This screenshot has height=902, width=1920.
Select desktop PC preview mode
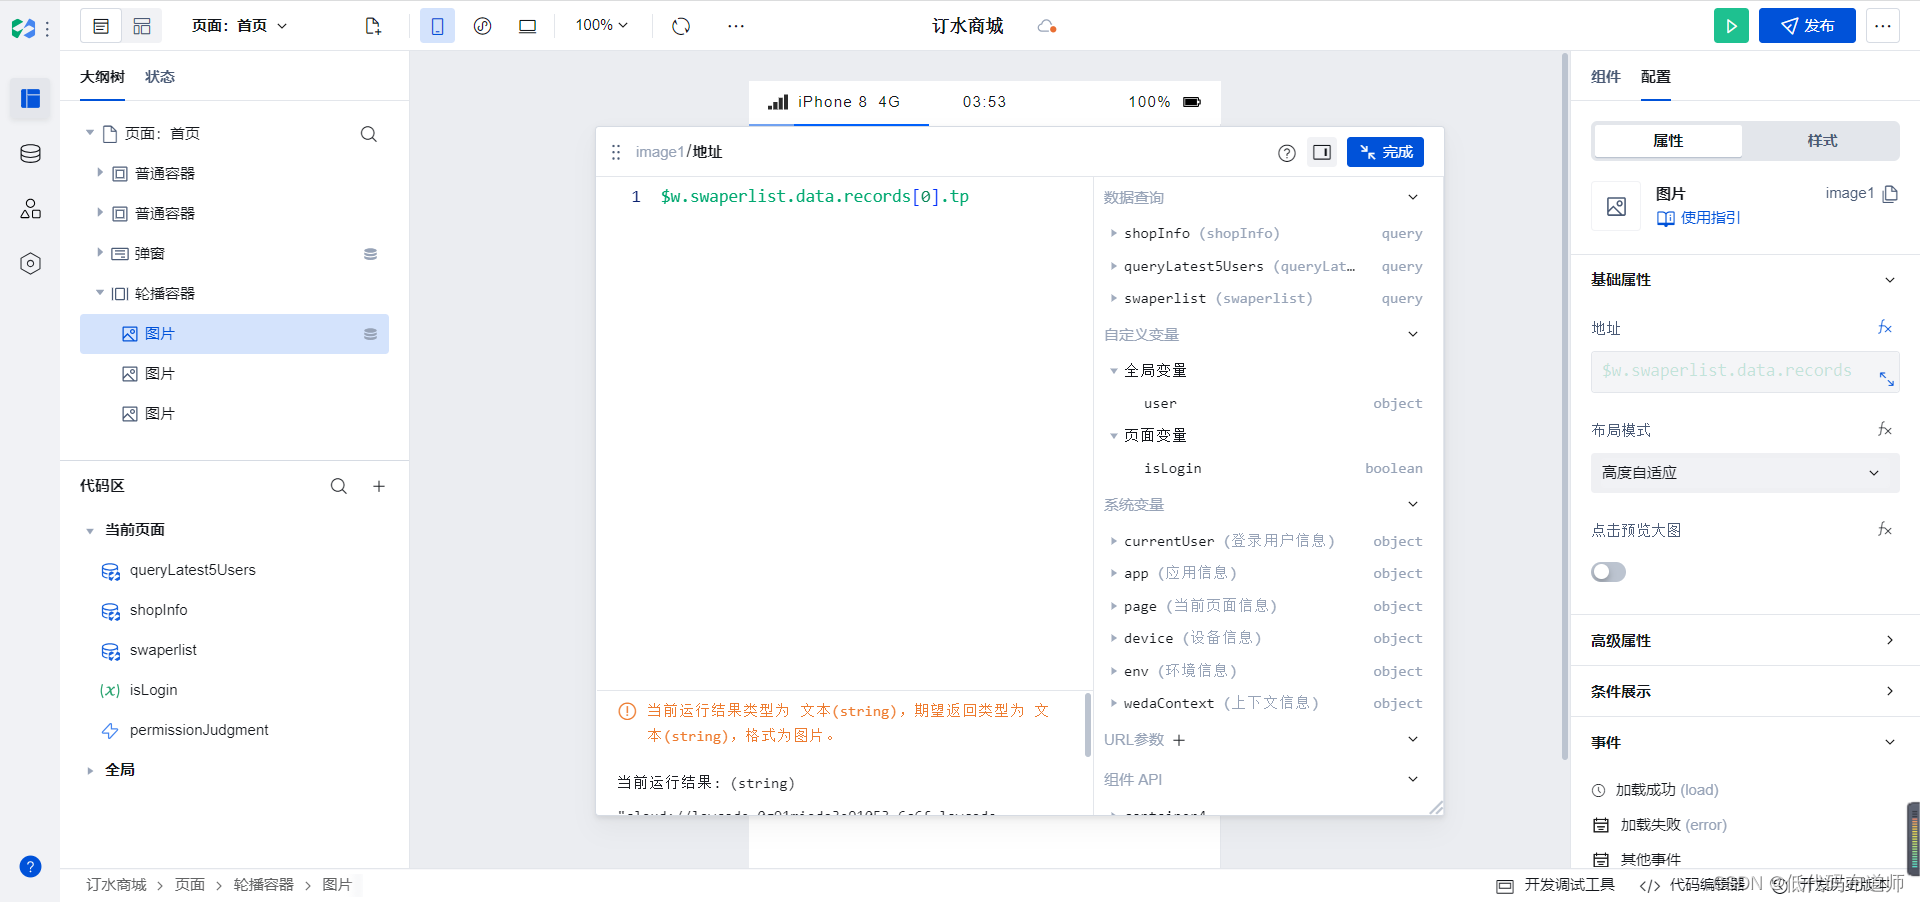point(527,26)
